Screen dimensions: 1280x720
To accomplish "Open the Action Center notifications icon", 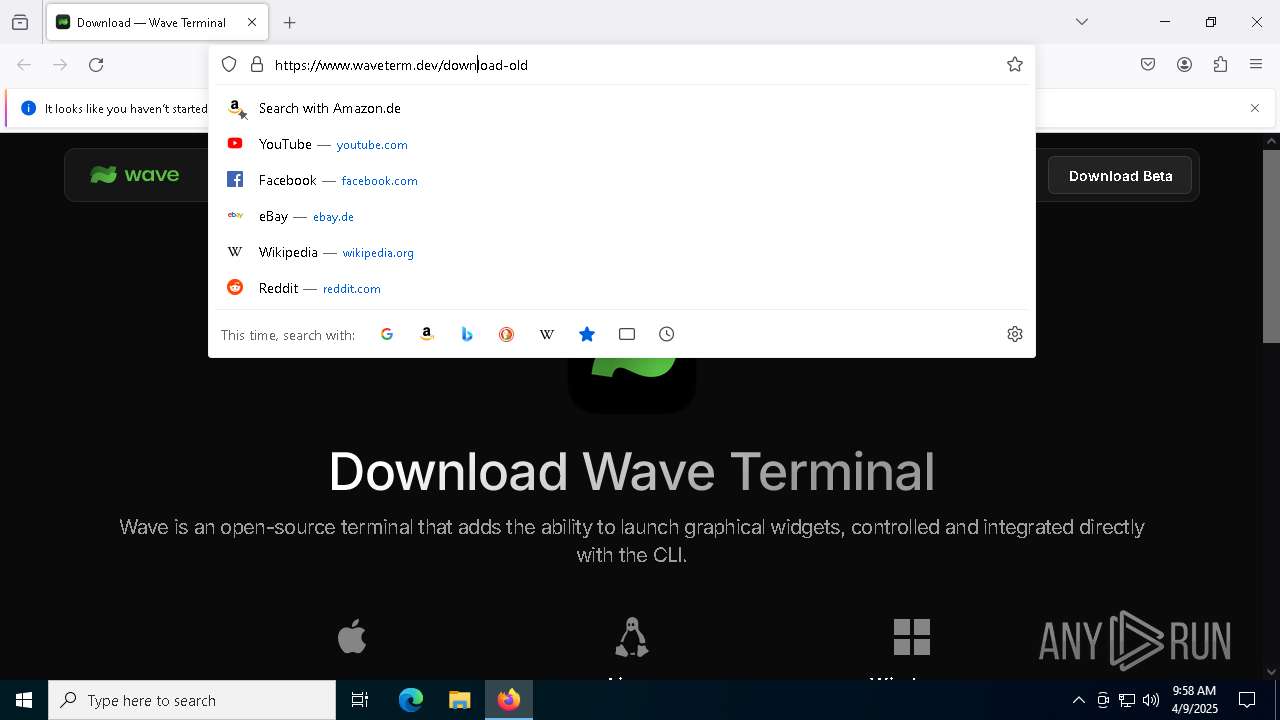I will click(x=1247, y=700).
